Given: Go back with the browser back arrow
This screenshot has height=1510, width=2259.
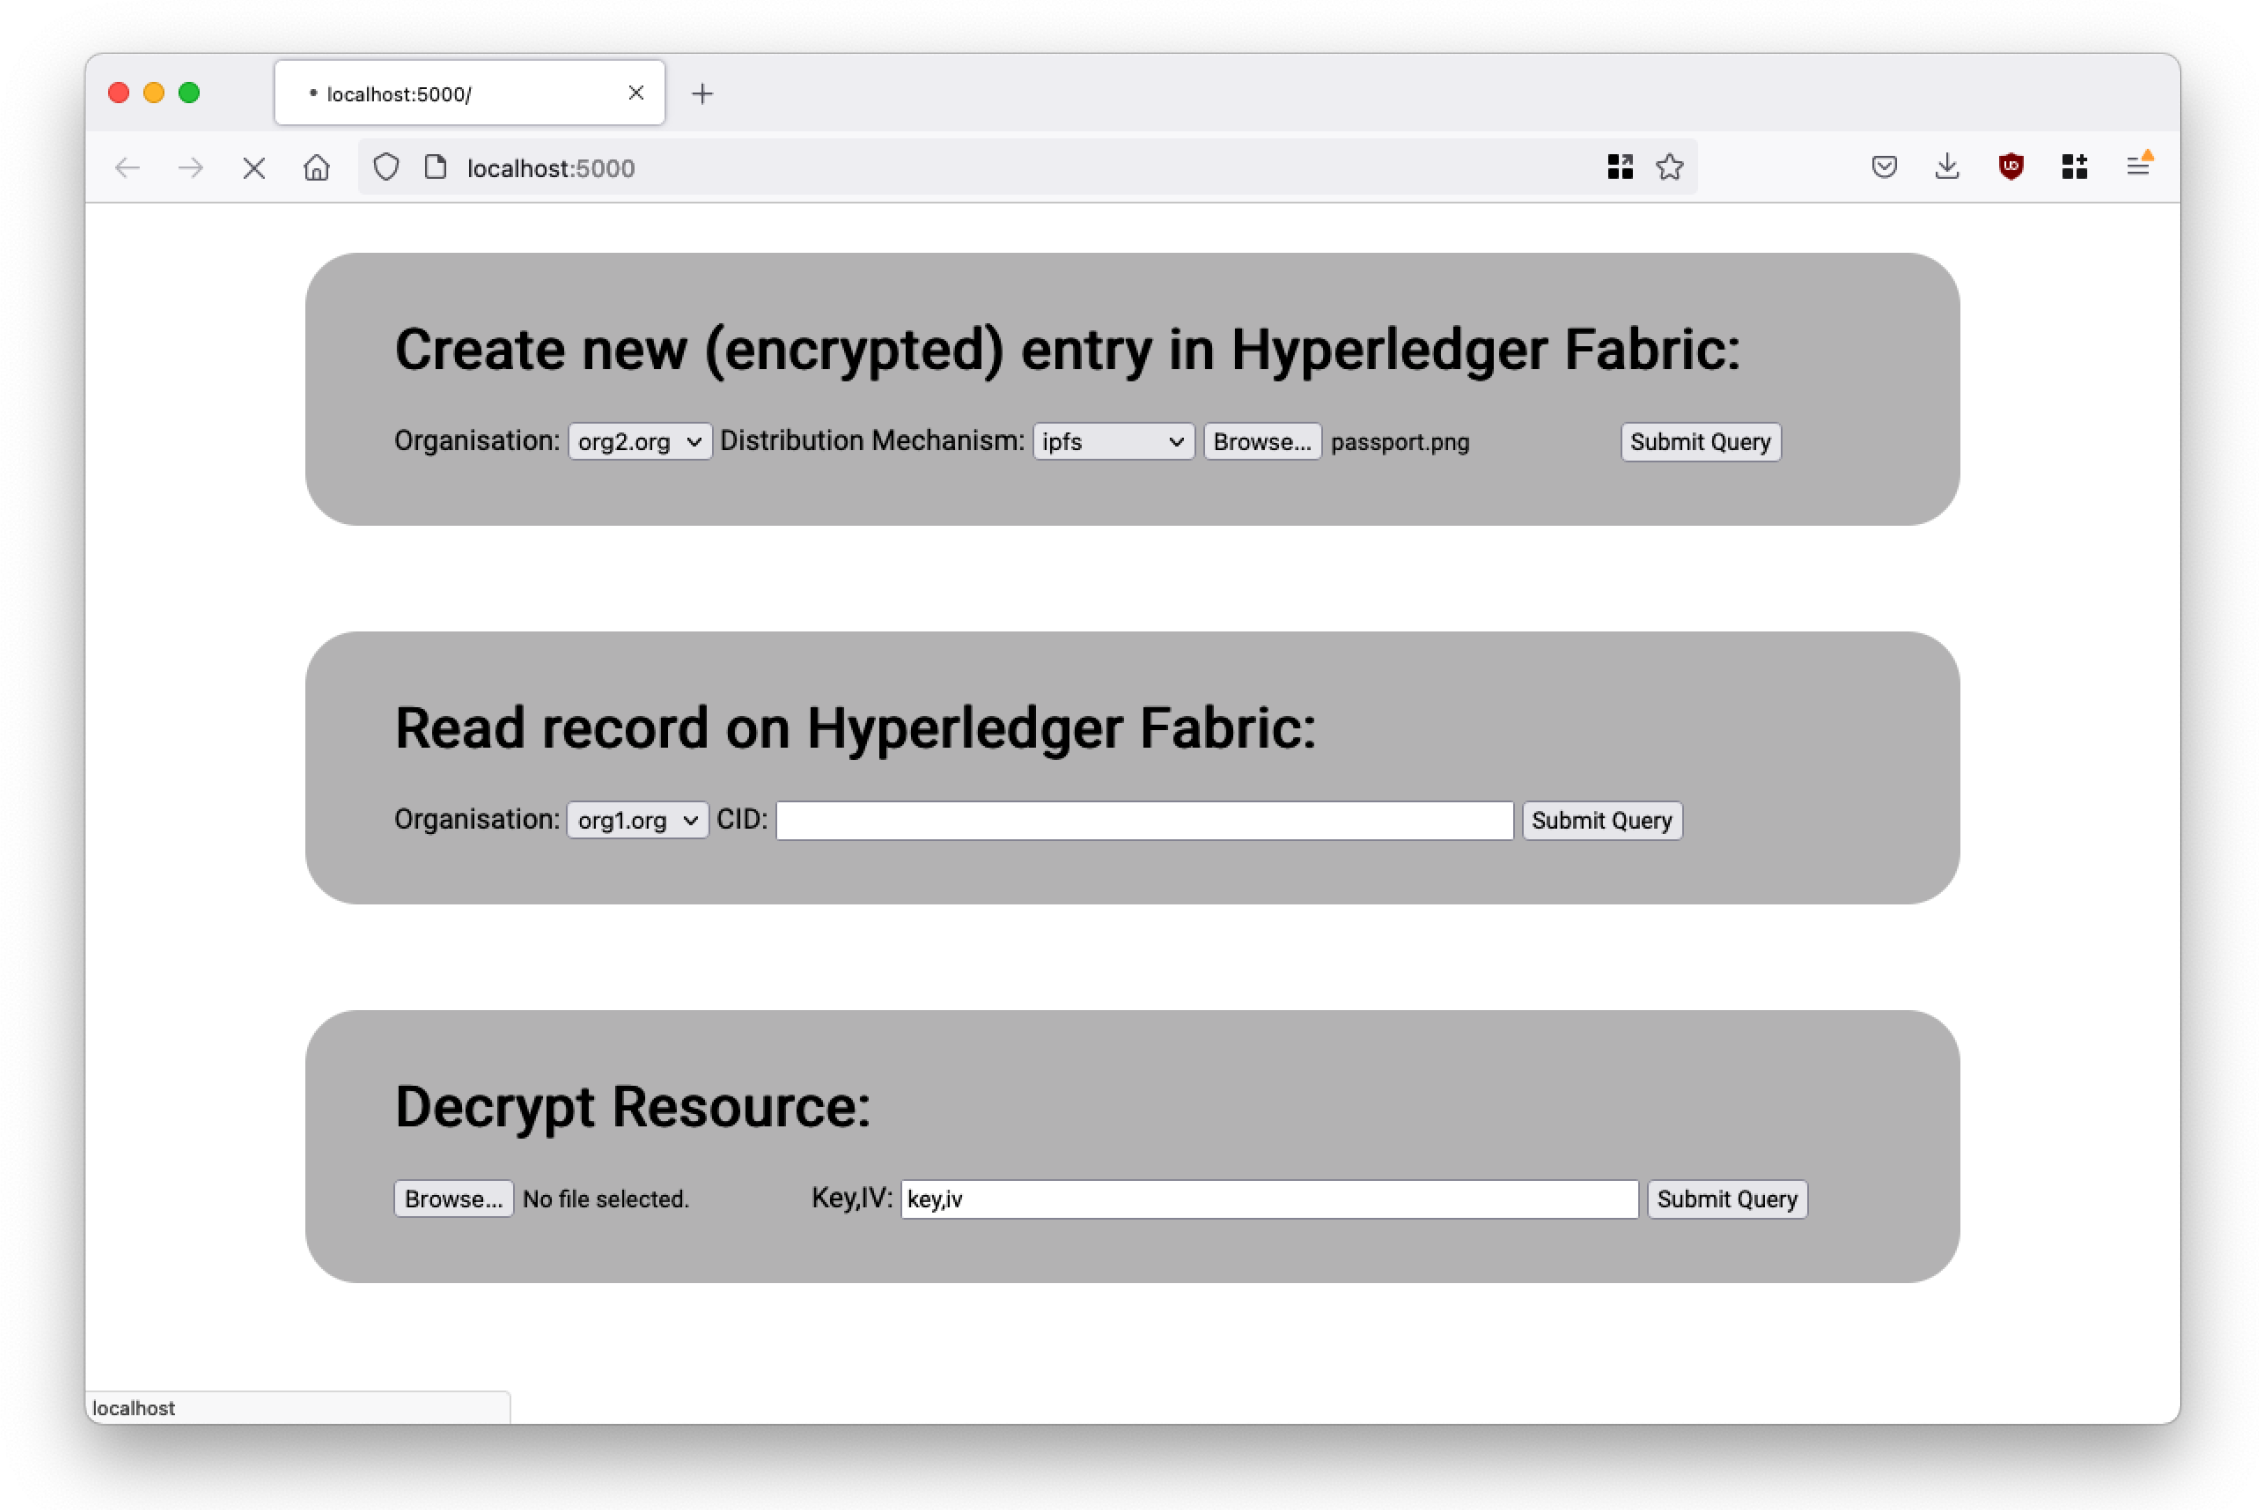Looking at the screenshot, I should 127,167.
